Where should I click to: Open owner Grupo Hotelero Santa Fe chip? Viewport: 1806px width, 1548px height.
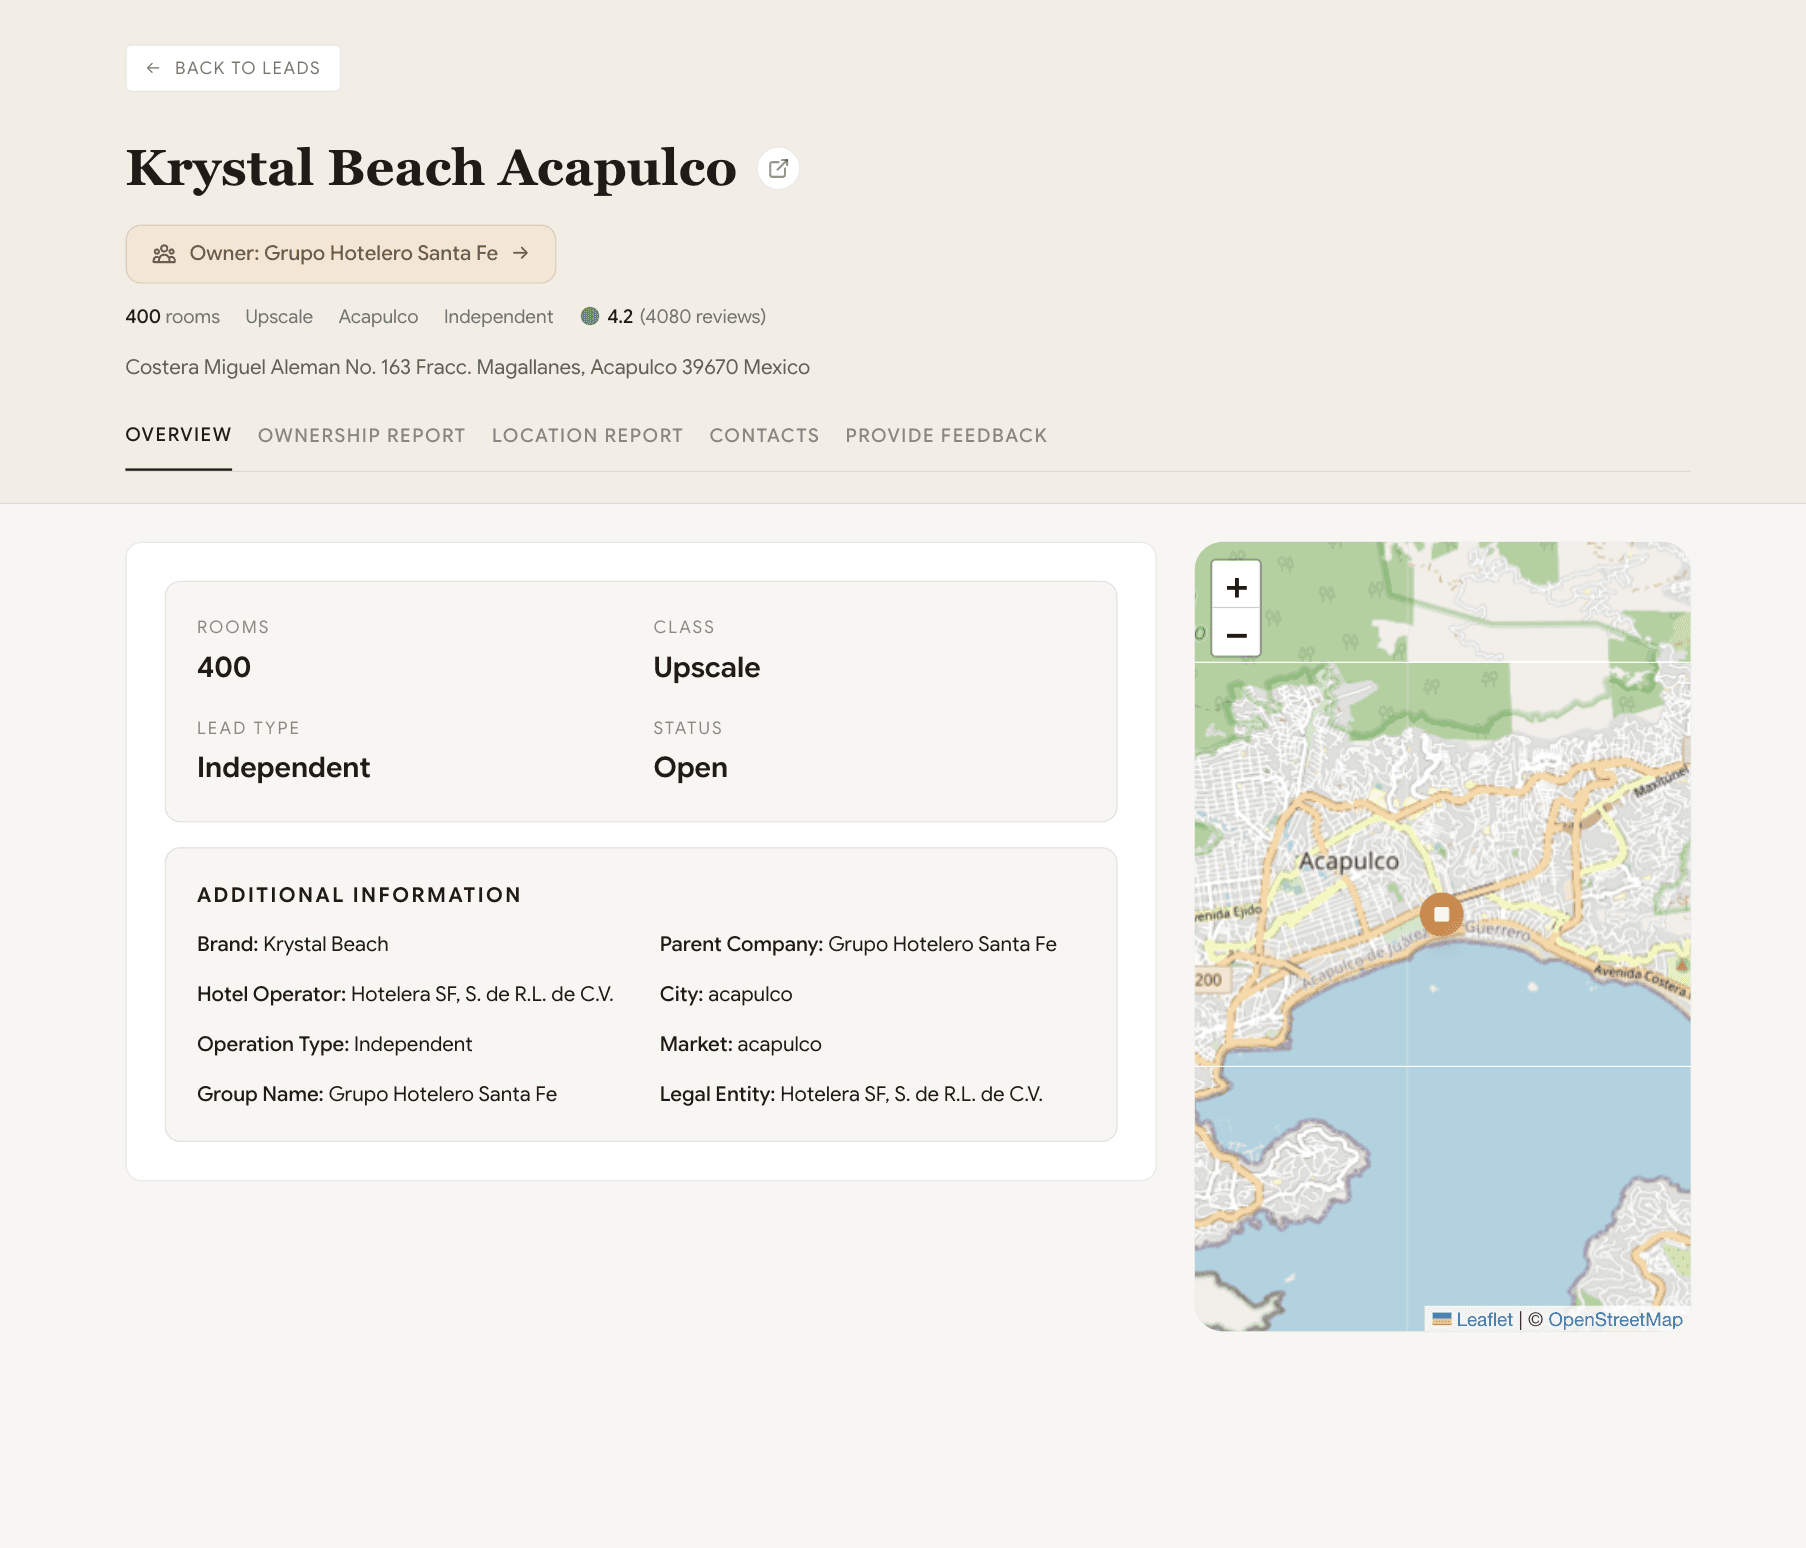click(341, 254)
